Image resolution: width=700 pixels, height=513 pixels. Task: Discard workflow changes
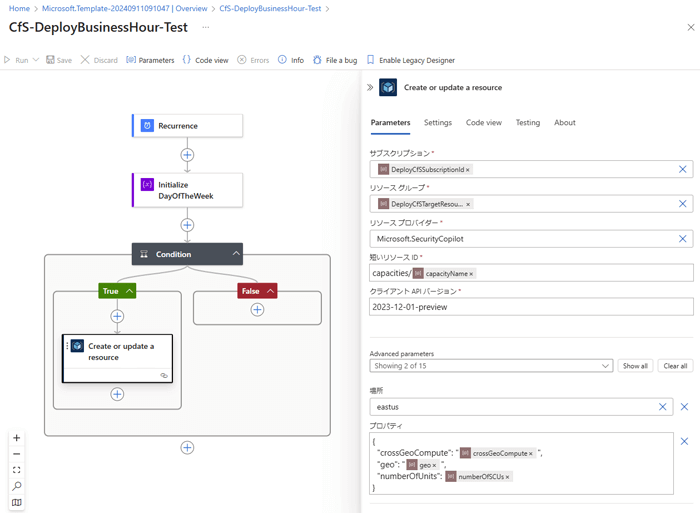point(99,60)
